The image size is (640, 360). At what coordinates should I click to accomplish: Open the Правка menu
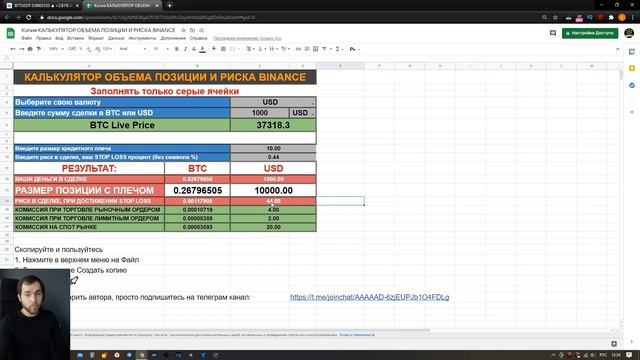(43, 38)
